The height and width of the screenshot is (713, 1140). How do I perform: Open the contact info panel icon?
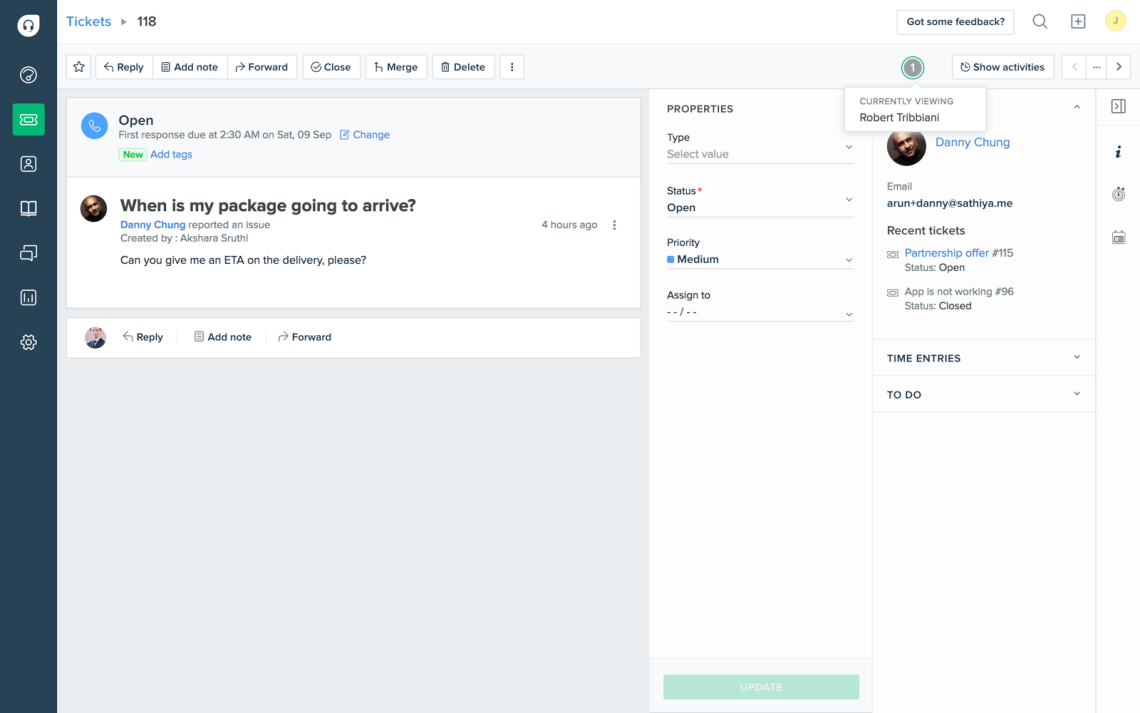click(x=1119, y=151)
